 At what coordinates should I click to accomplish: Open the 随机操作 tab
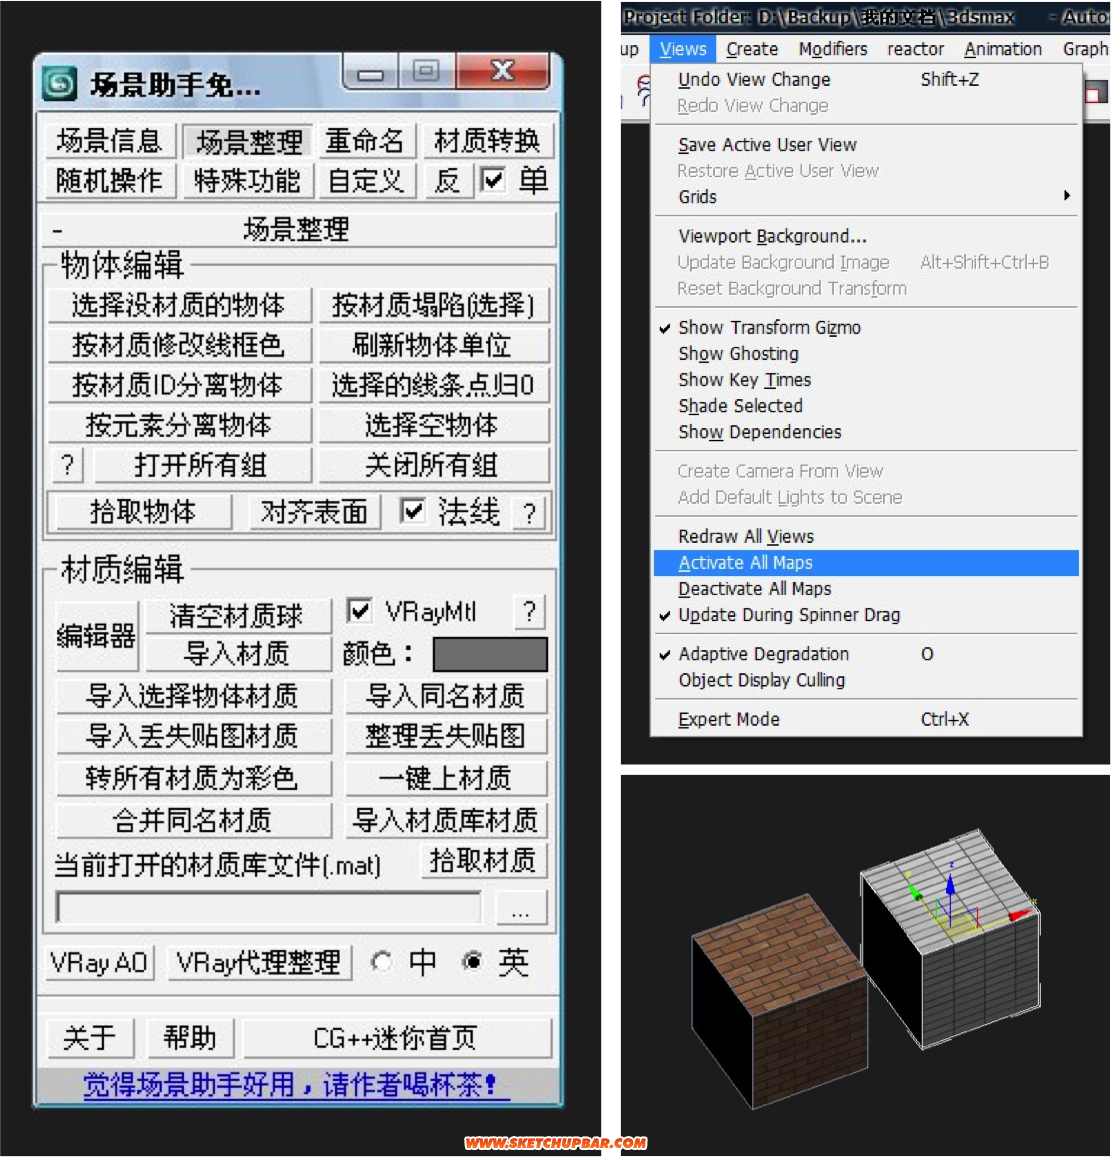click(x=109, y=181)
